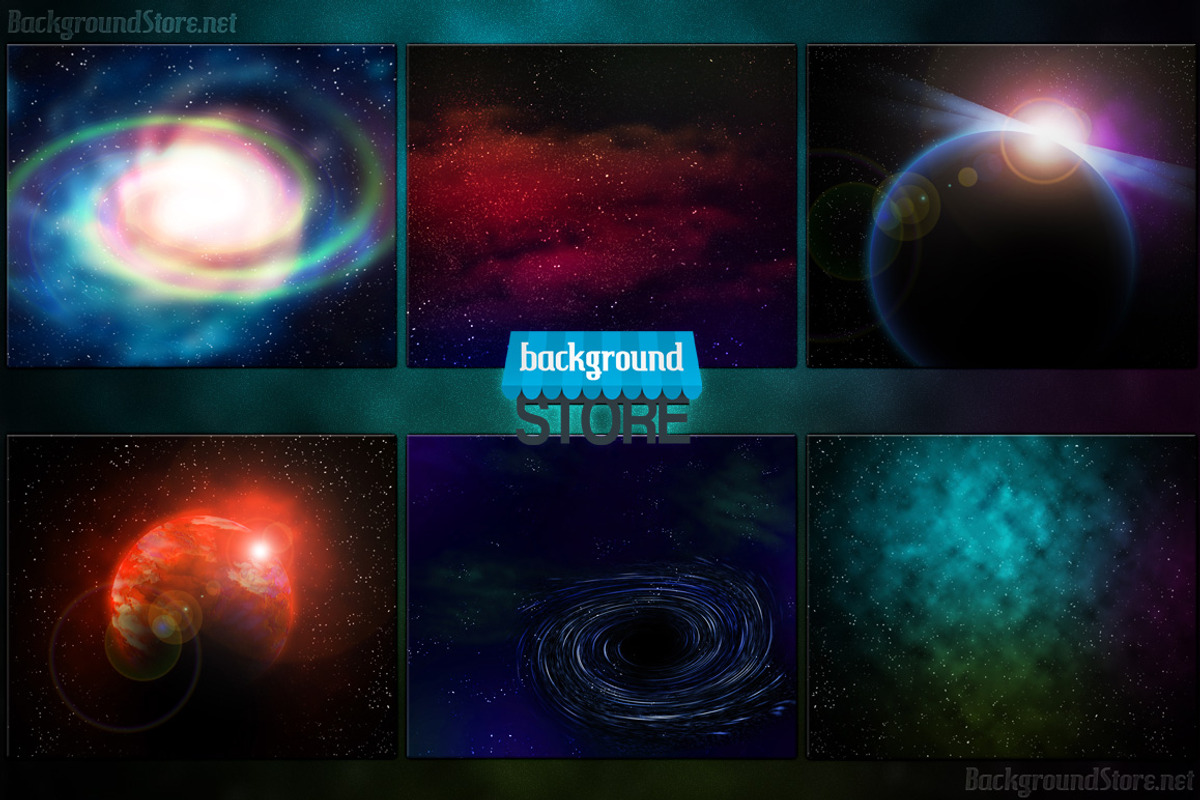Click the Background Store awning logo
Image resolution: width=1200 pixels, height=800 pixels.
pyautogui.click(x=602, y=388)
